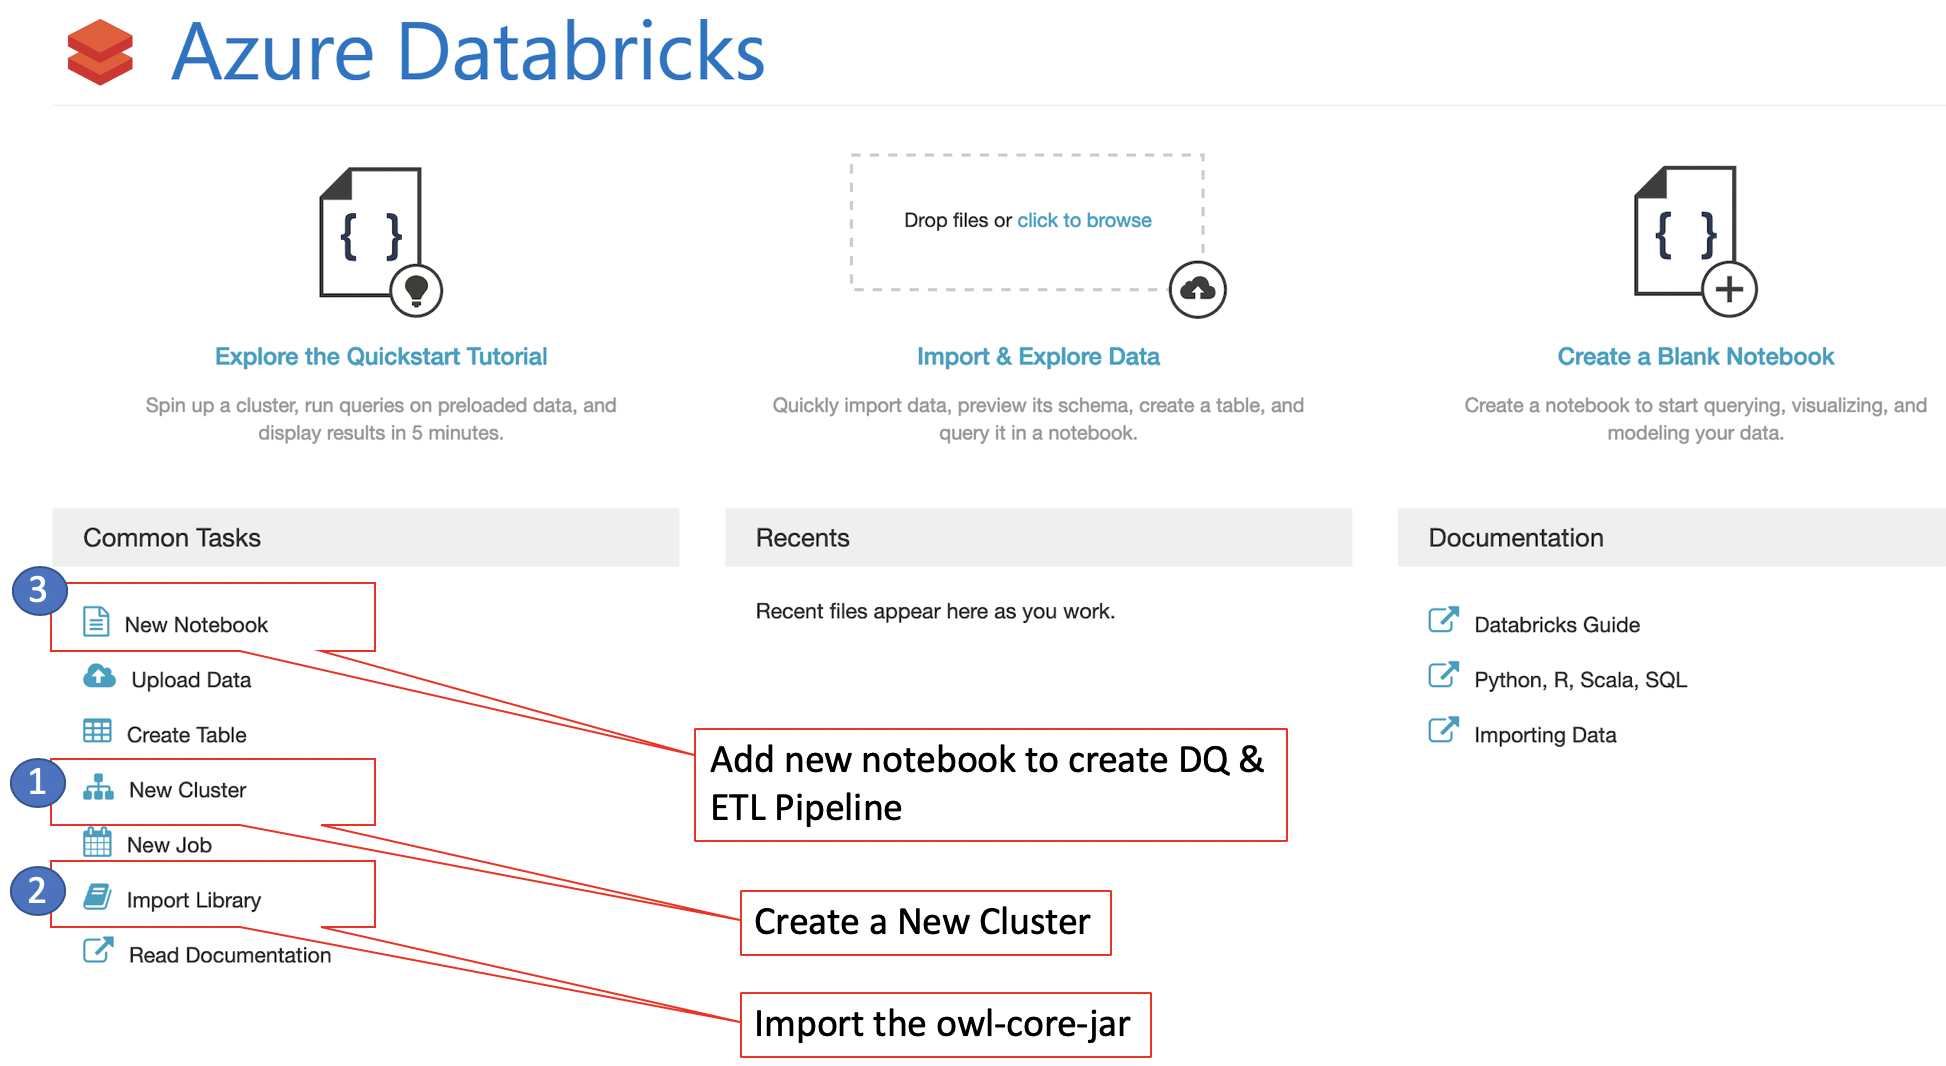
Task: Open Read Documentation task
Action: coord(230,955)
